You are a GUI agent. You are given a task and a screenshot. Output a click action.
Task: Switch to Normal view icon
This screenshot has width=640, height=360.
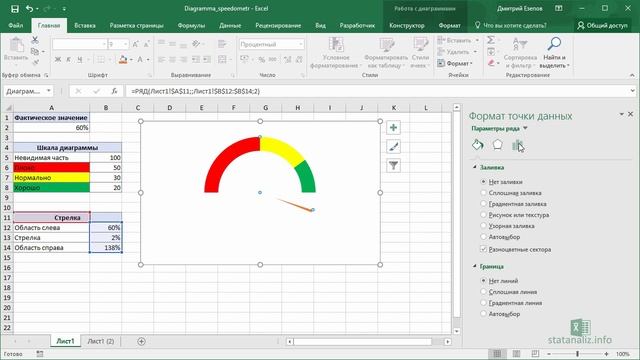[x=497, y=353]
